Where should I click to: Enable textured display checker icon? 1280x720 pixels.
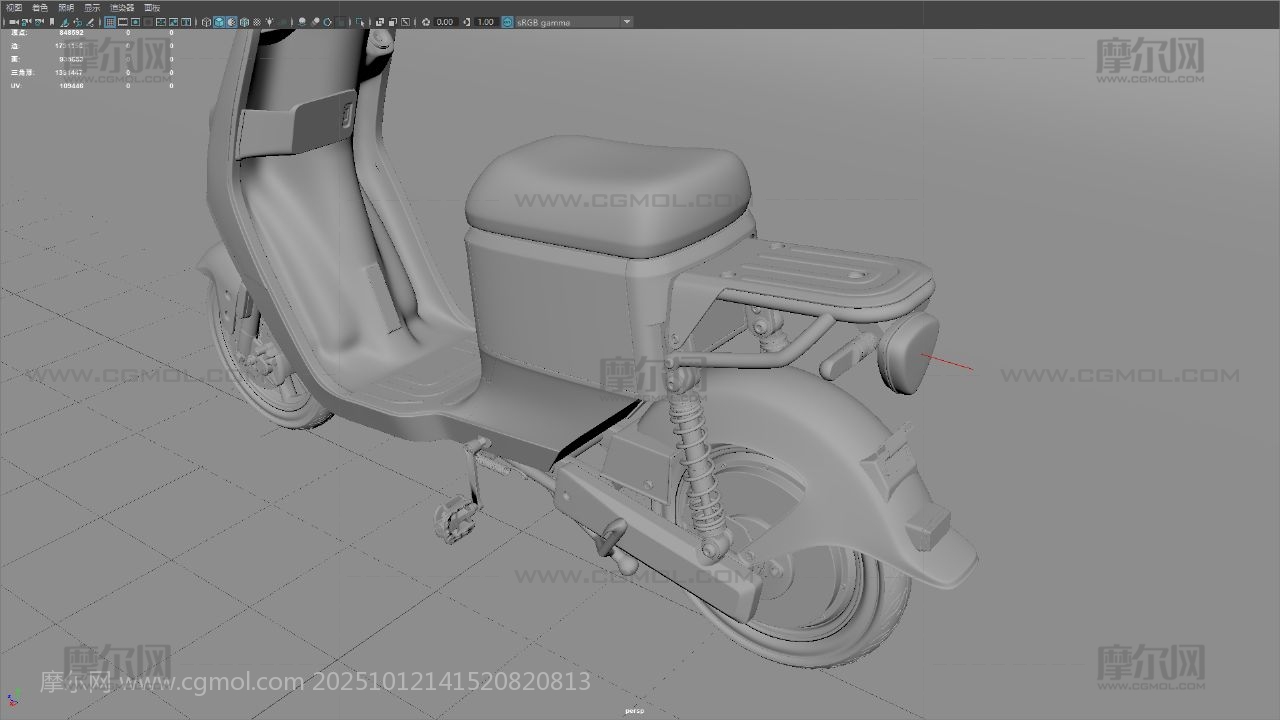pyautogui.click(x=256, y=21)
